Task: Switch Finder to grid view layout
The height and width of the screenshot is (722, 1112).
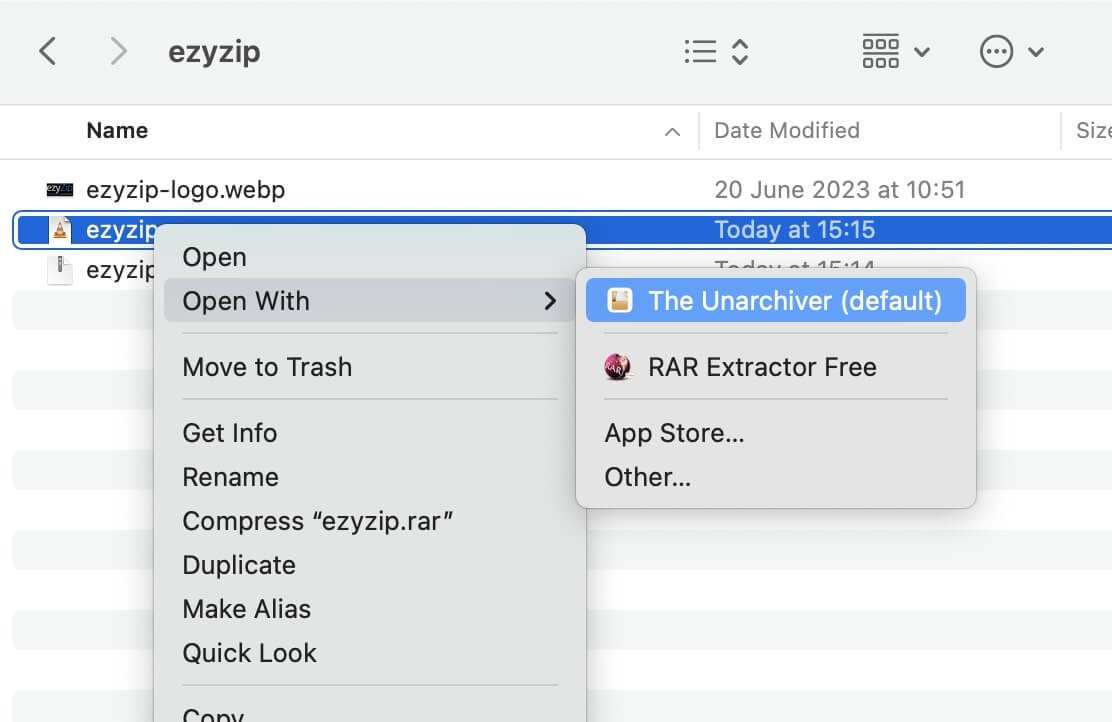Action: 881,51
